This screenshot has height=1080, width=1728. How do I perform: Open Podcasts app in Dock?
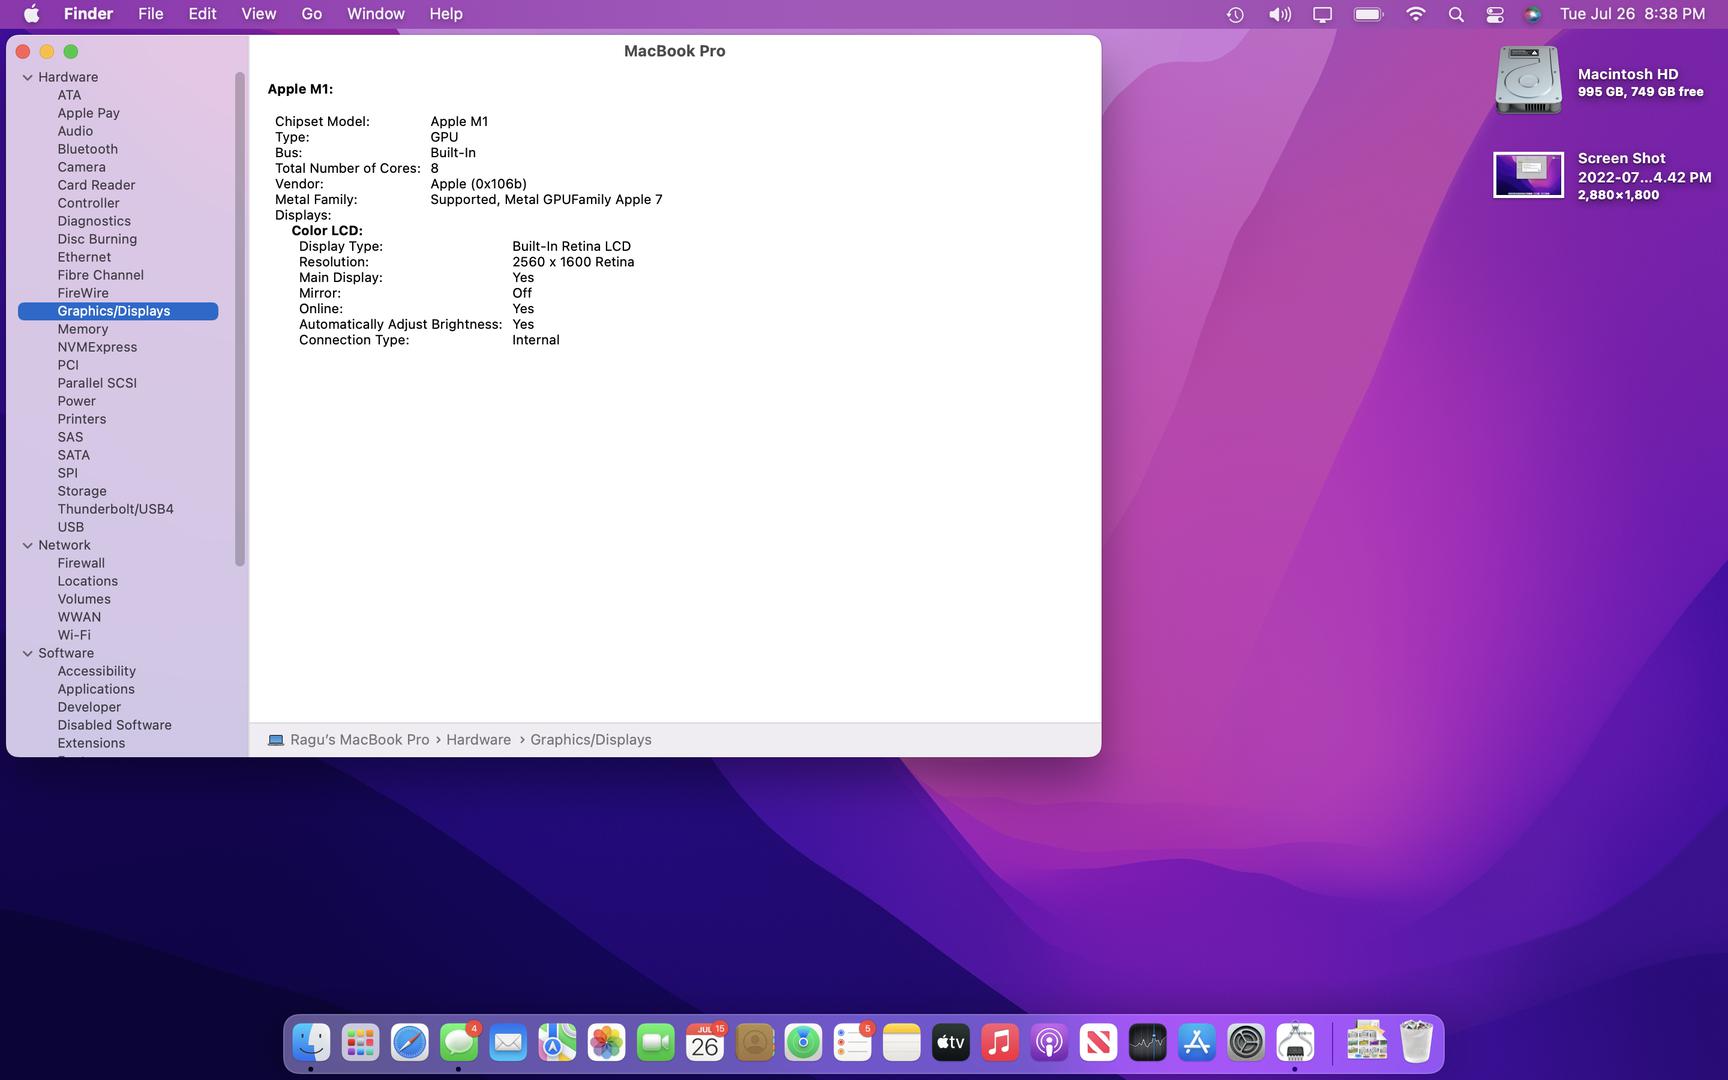(x=1049, y=1043)
